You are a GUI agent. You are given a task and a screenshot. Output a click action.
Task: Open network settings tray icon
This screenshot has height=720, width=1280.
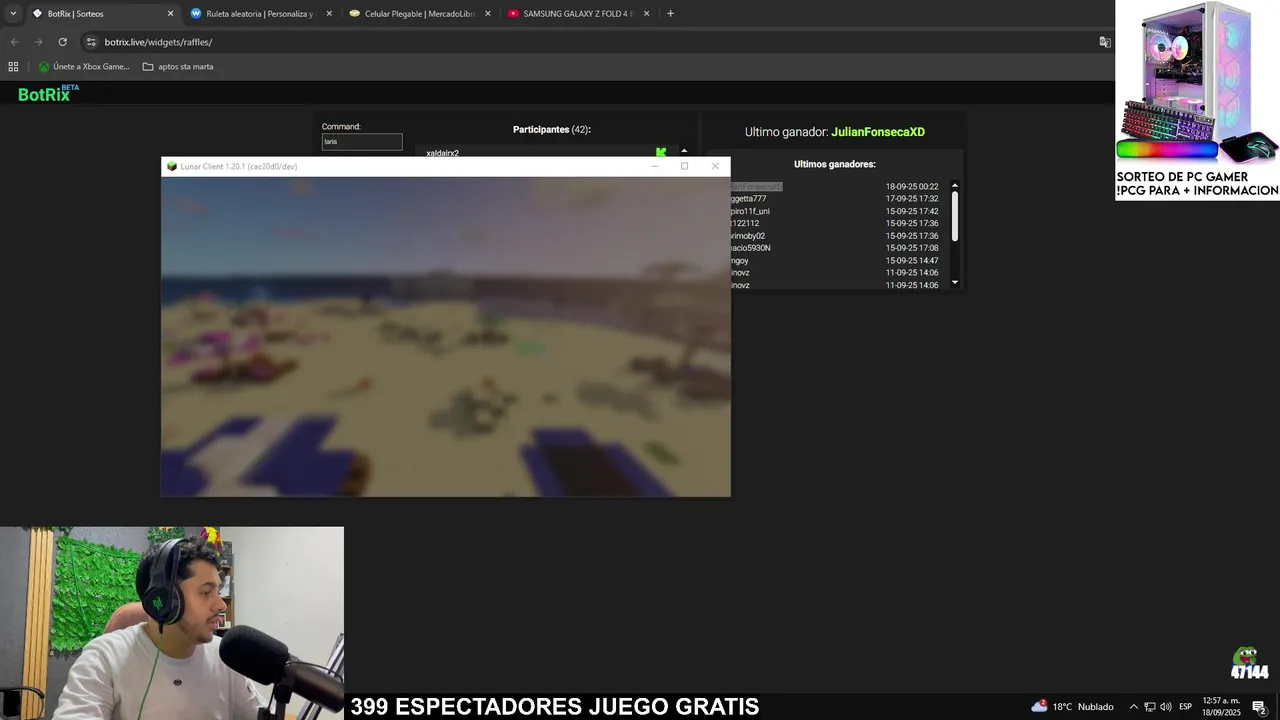click(1149, 707)
